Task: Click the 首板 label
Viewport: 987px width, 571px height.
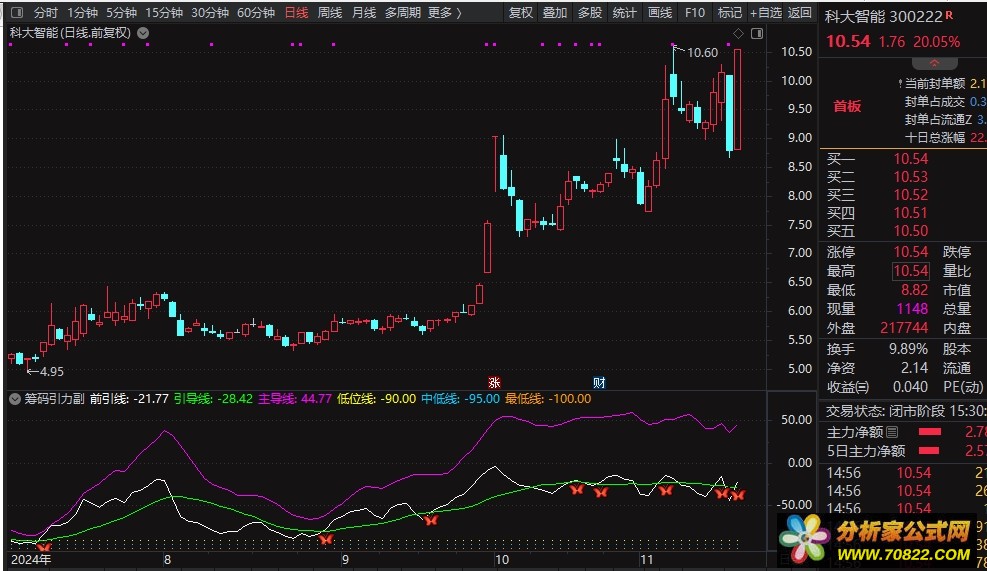Action: 847,106
